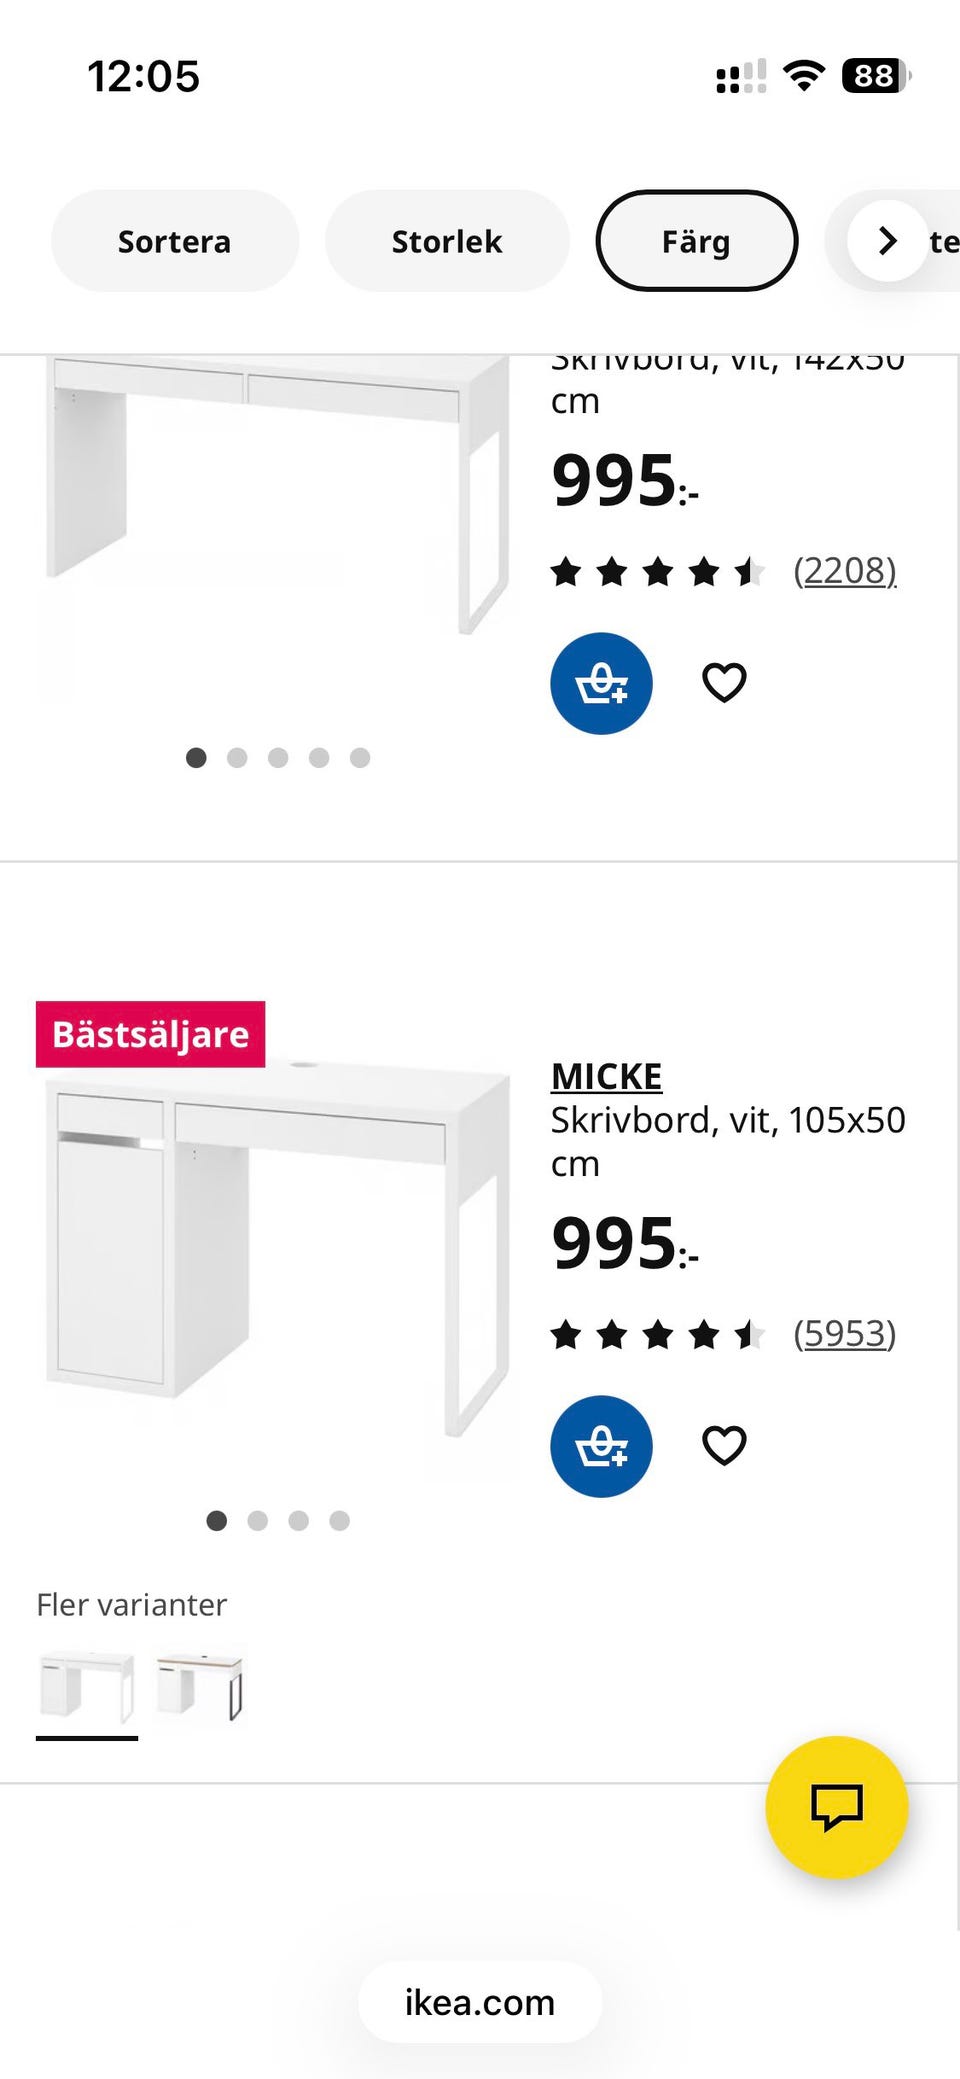The image size is (960, 2079).
Task: Tap the Bästsäljare badge
Action: coord(151,1034)
